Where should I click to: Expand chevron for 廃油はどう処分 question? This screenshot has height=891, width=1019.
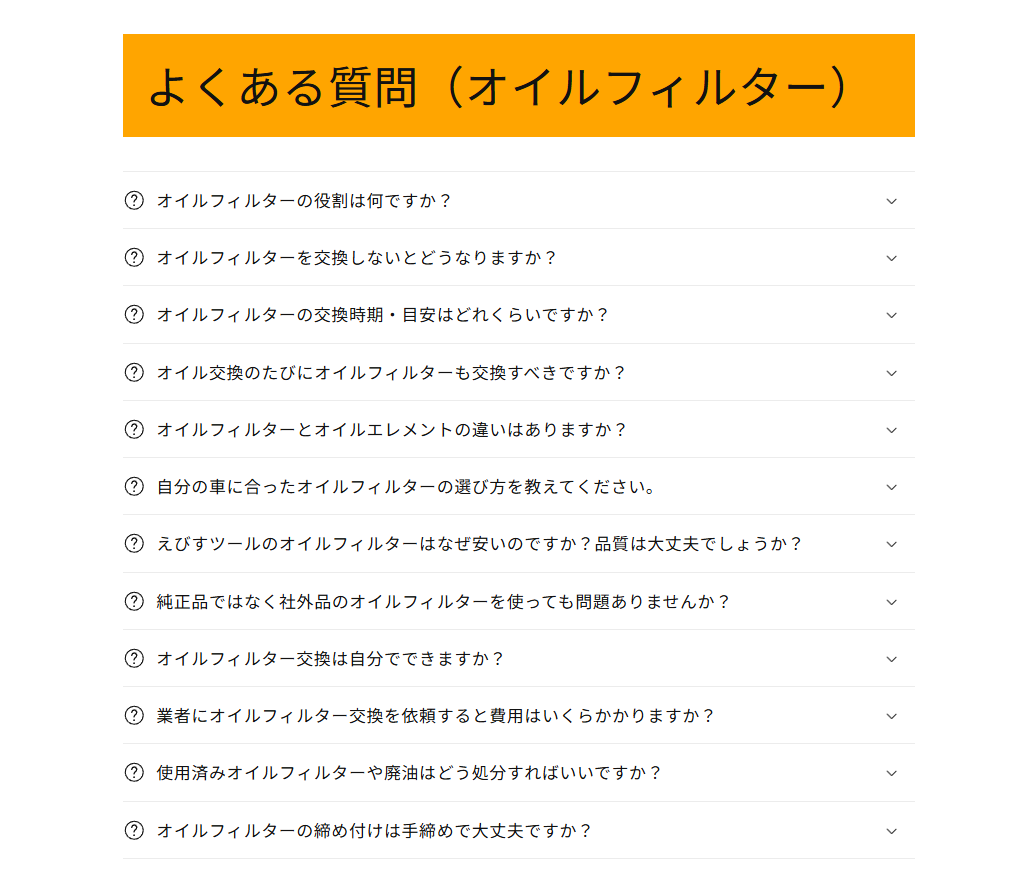pyautogui.click(x=892, y=773)
